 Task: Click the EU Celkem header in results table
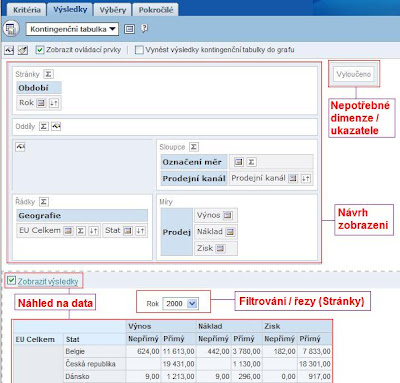(x=38, y=339)
